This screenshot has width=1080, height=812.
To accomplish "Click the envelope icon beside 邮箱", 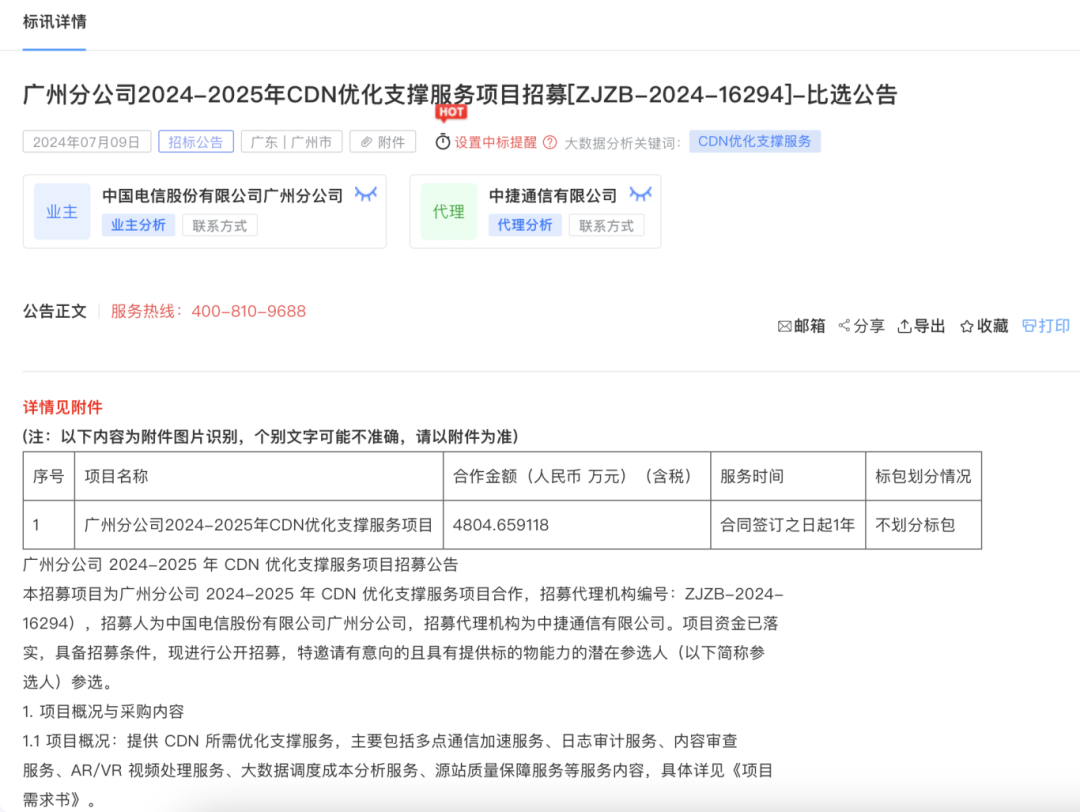I will click(784, 326).
